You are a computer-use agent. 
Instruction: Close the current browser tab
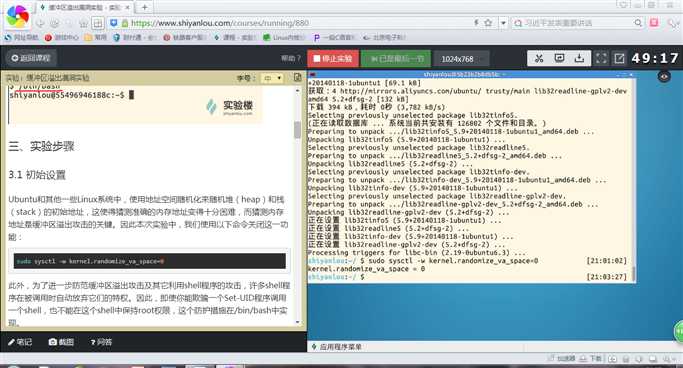click(128, 7)
